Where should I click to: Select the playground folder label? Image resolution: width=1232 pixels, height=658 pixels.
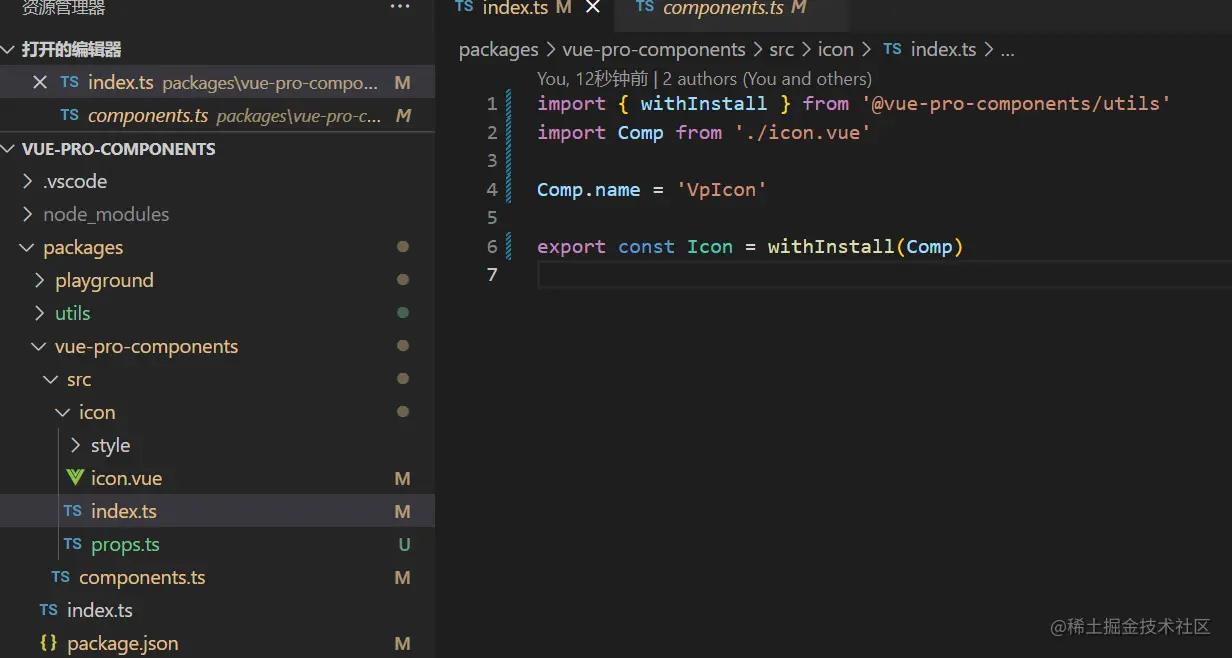(104, 281)
